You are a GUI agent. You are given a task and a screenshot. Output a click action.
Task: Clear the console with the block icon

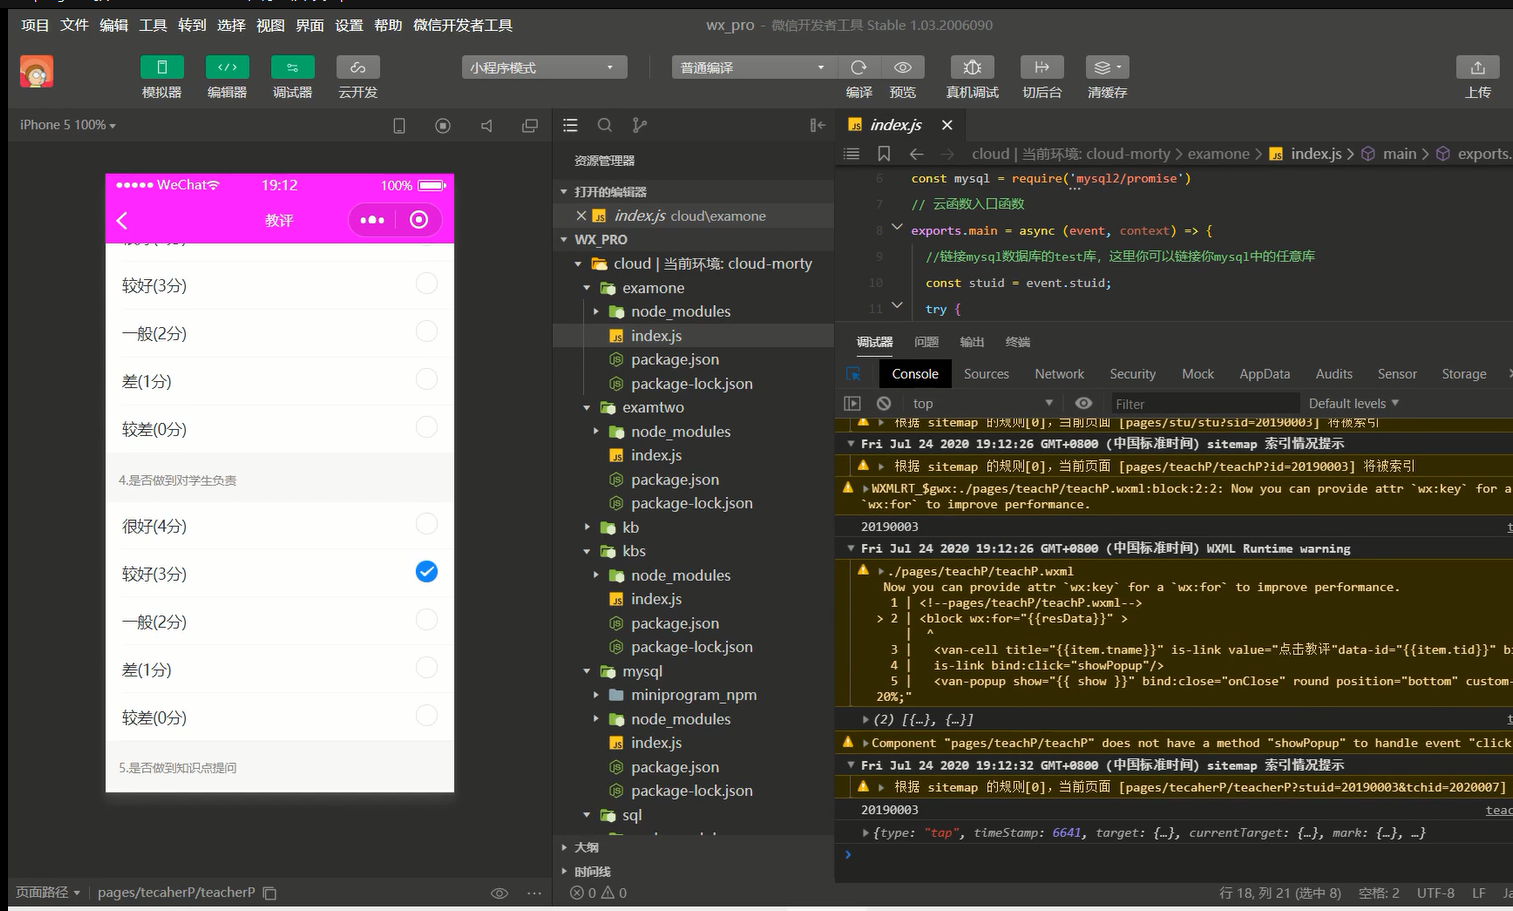[x=884, y=403]
